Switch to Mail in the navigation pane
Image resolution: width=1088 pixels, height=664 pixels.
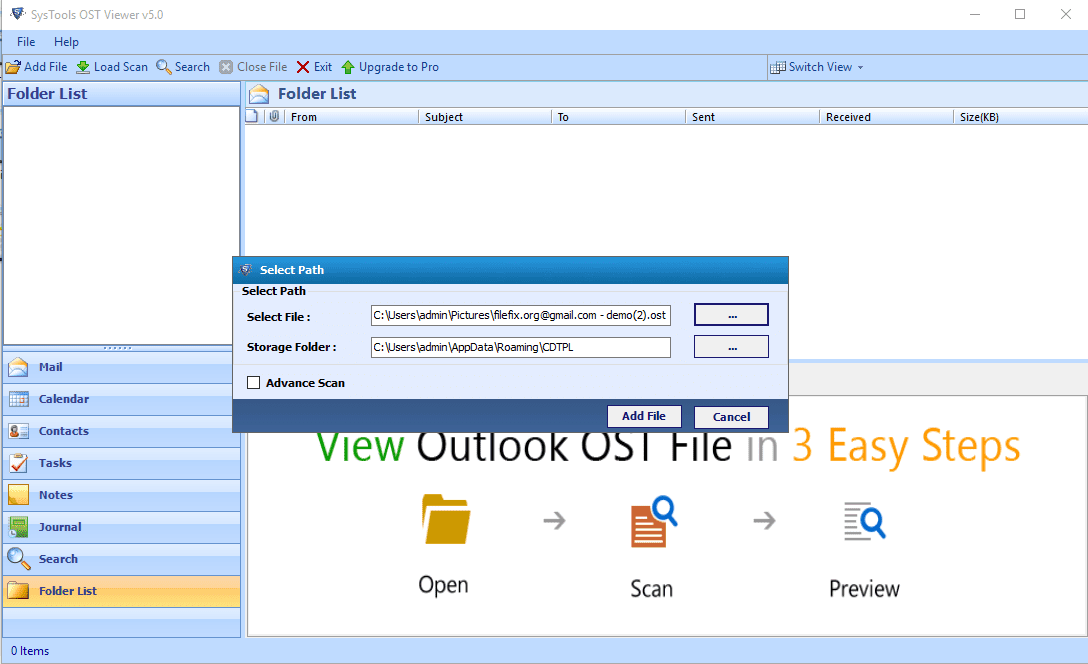[x=121, y=367]
